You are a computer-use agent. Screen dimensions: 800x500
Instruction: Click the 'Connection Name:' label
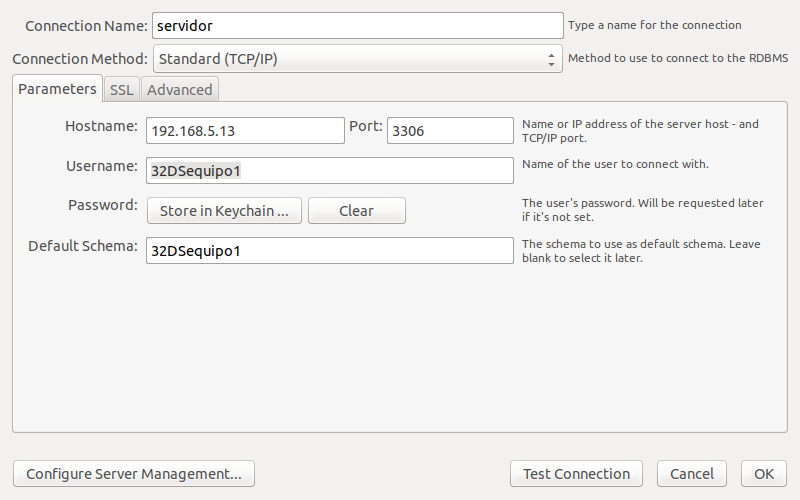[x=86, y=26]
